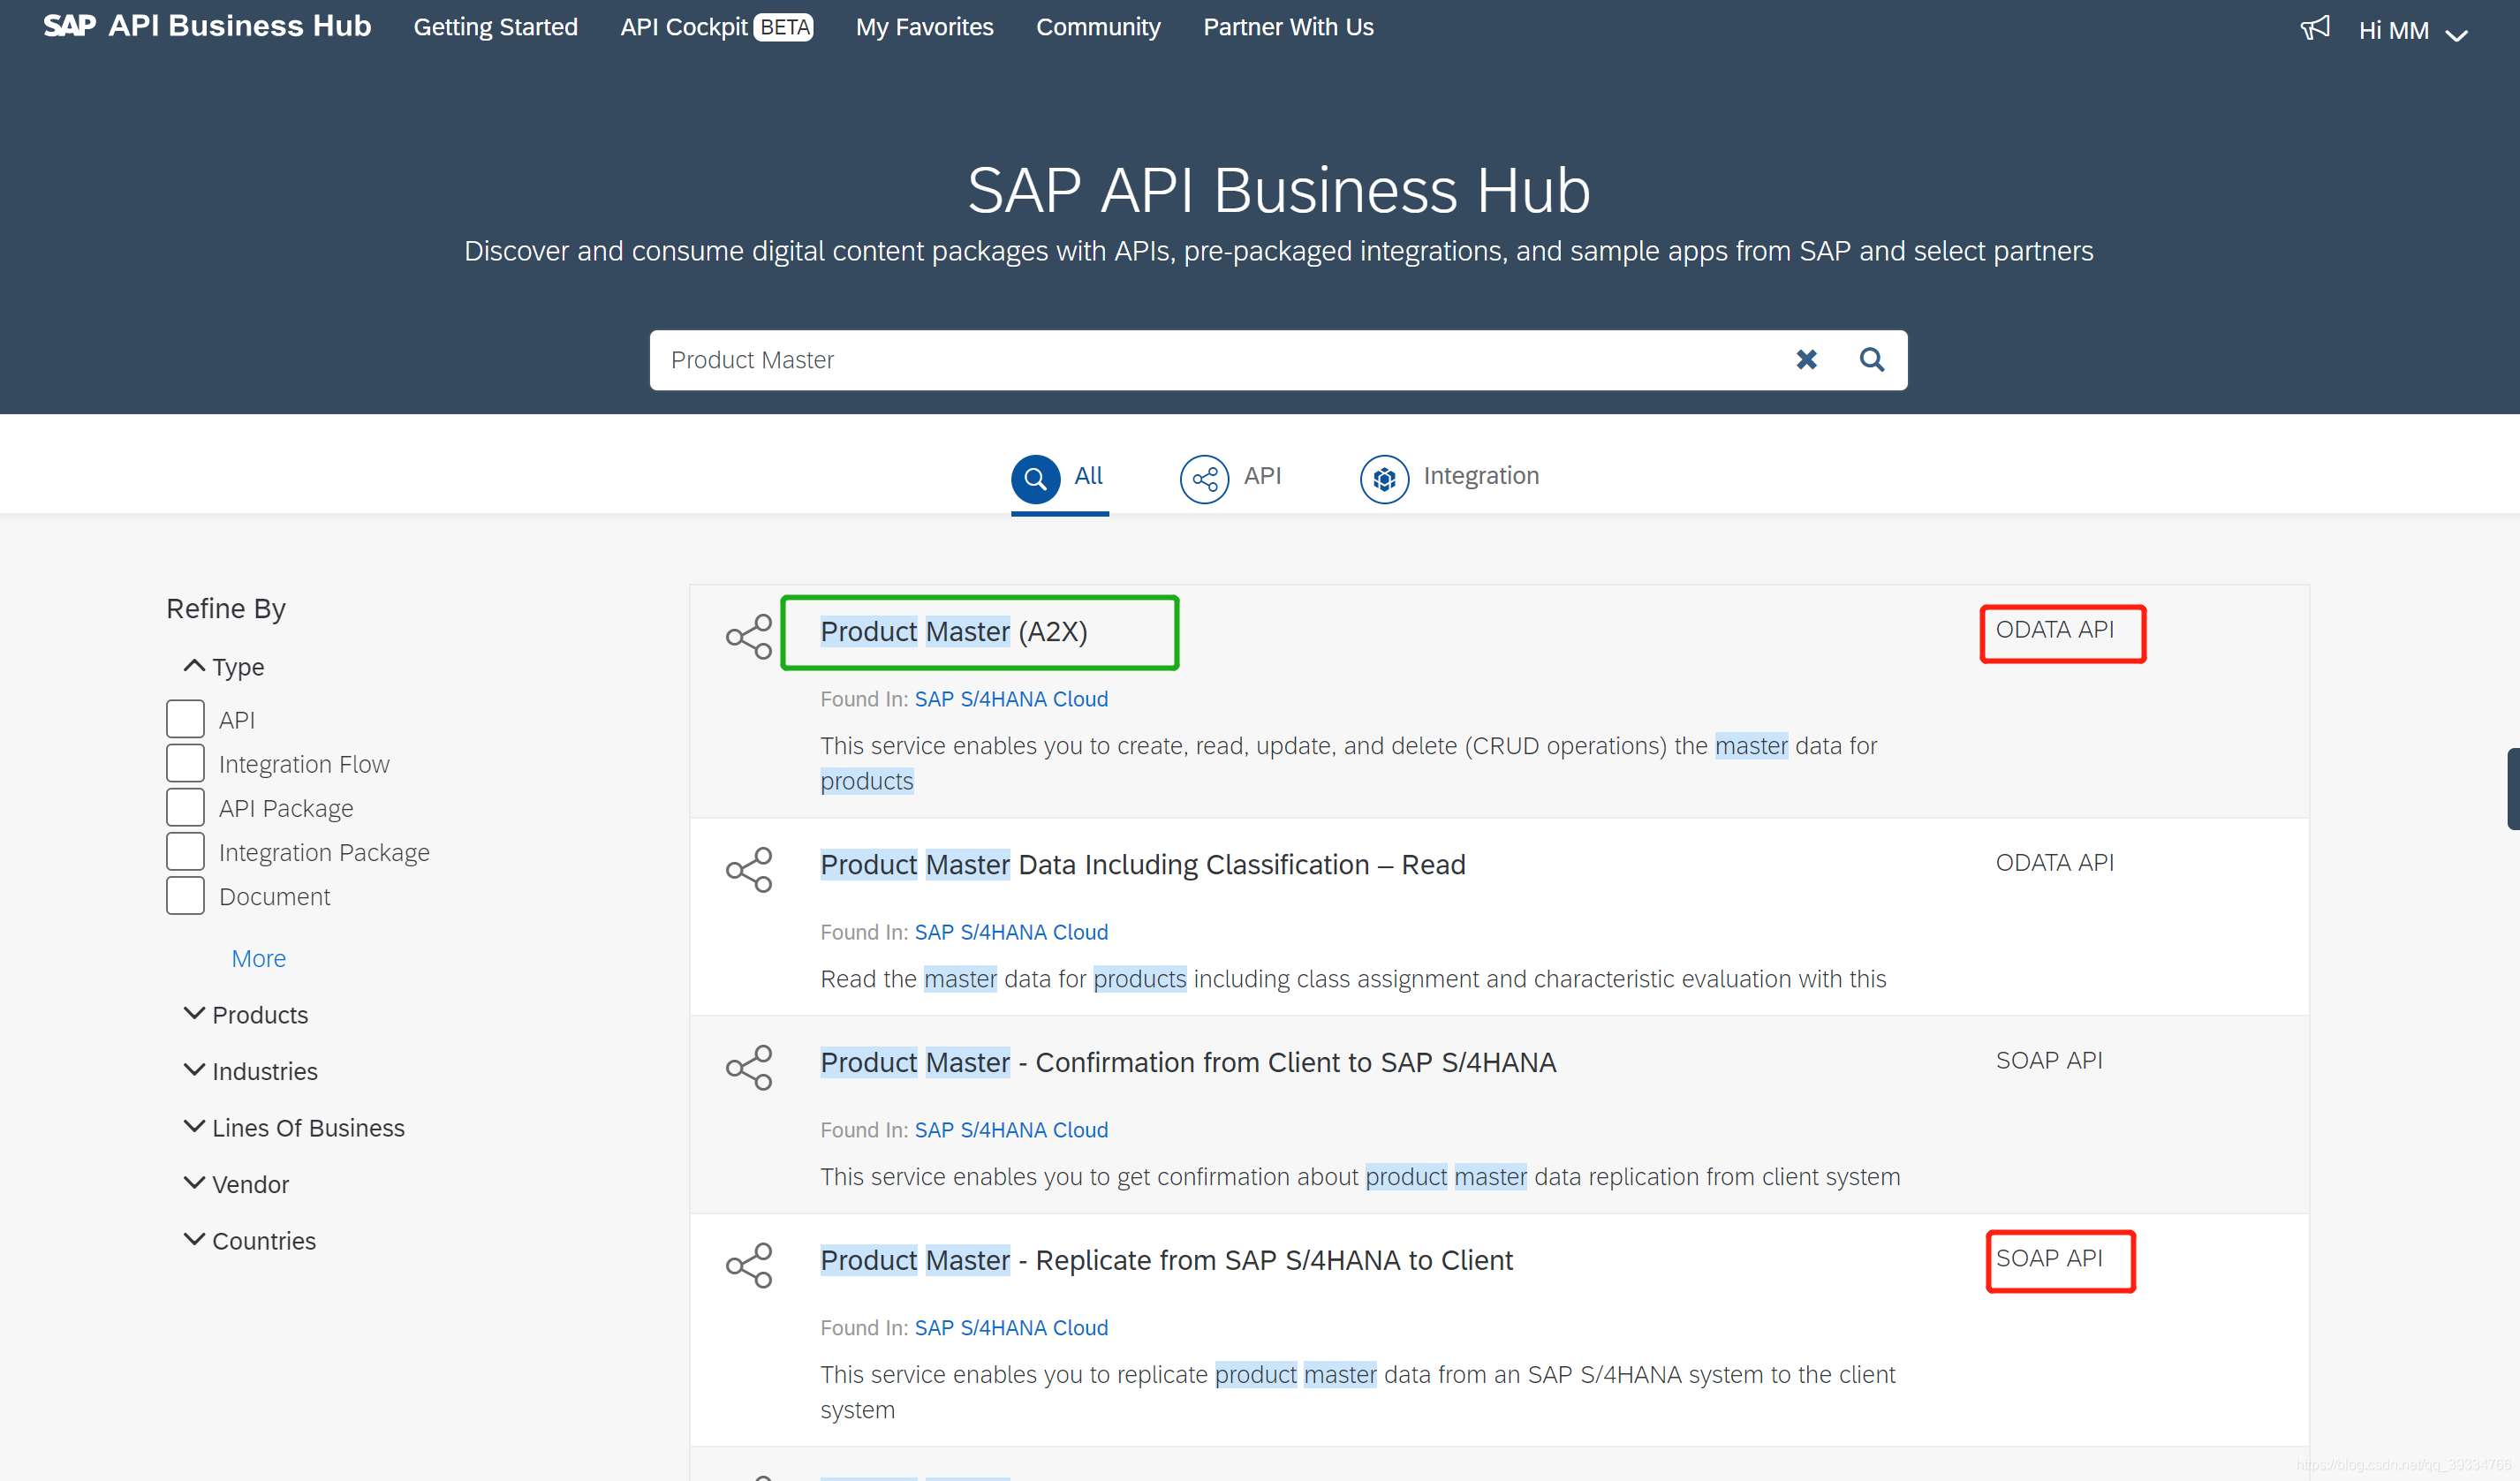
Task: Clear the search with the X icon
Action: [x=1806, y=359]
